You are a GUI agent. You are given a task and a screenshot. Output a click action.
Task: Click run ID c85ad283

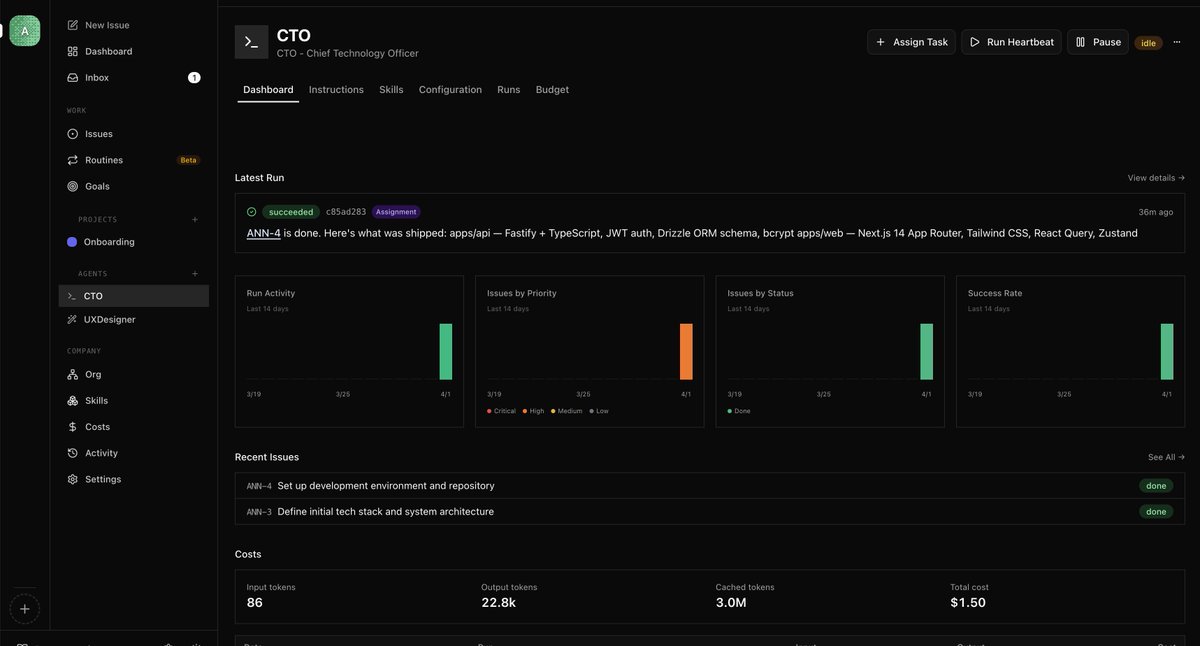click(x=346, y=212)
